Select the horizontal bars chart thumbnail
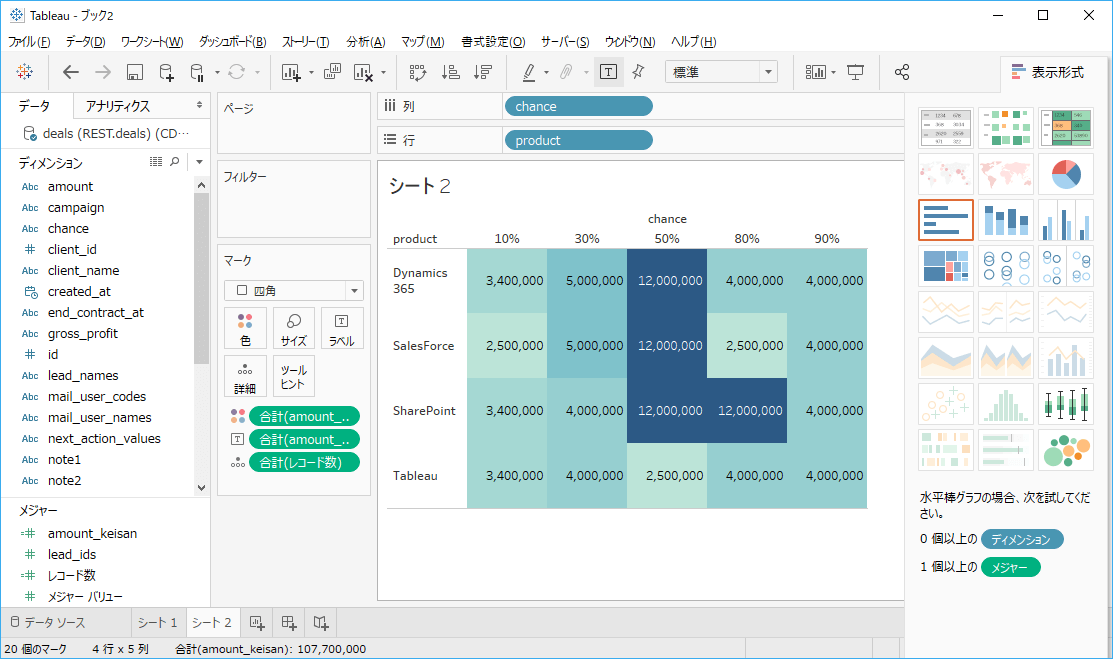This screenshot has width=1113, height=659. [945, 220]
